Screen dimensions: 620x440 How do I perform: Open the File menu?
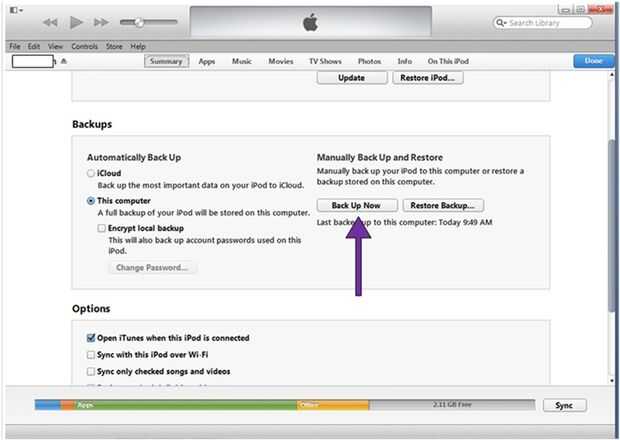[x=15, y=46]
